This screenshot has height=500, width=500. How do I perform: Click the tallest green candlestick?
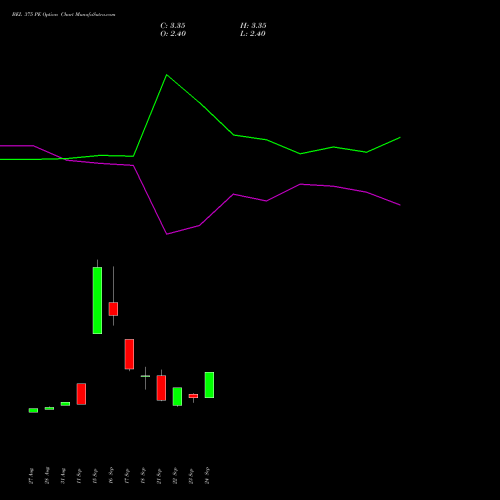[97, 300]
